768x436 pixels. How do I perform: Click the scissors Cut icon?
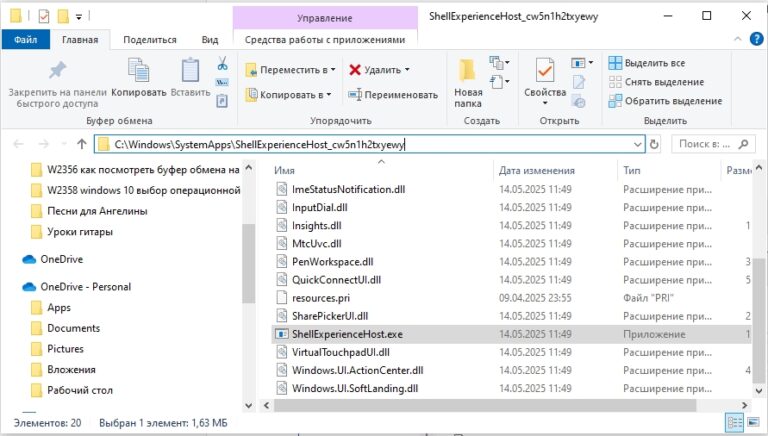pyautogui.click(x=222, y=63)
